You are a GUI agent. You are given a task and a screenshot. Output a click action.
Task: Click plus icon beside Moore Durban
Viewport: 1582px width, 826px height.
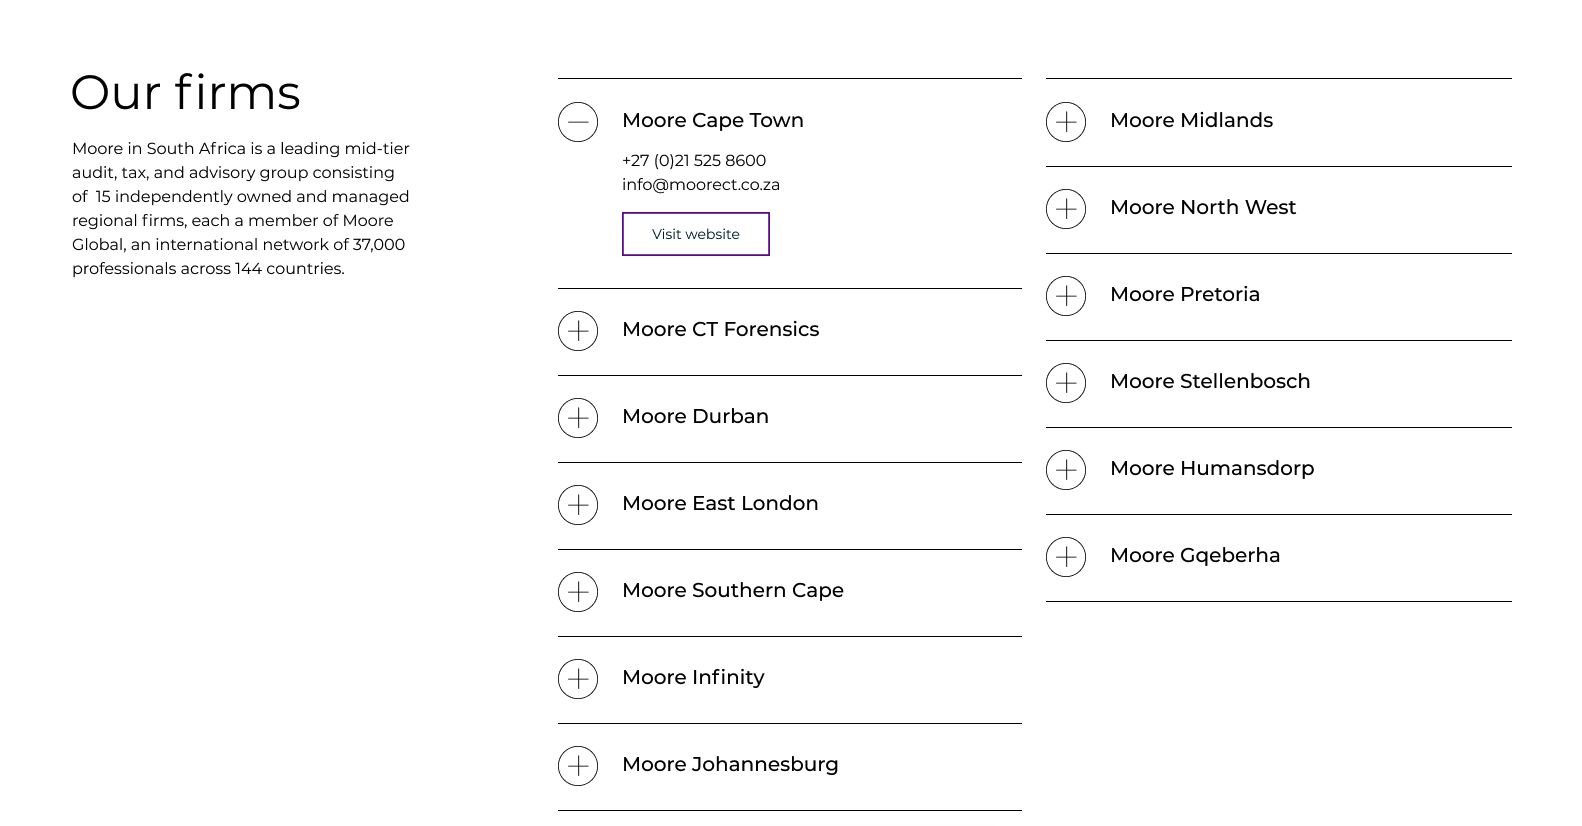click(x=578, y=418)
